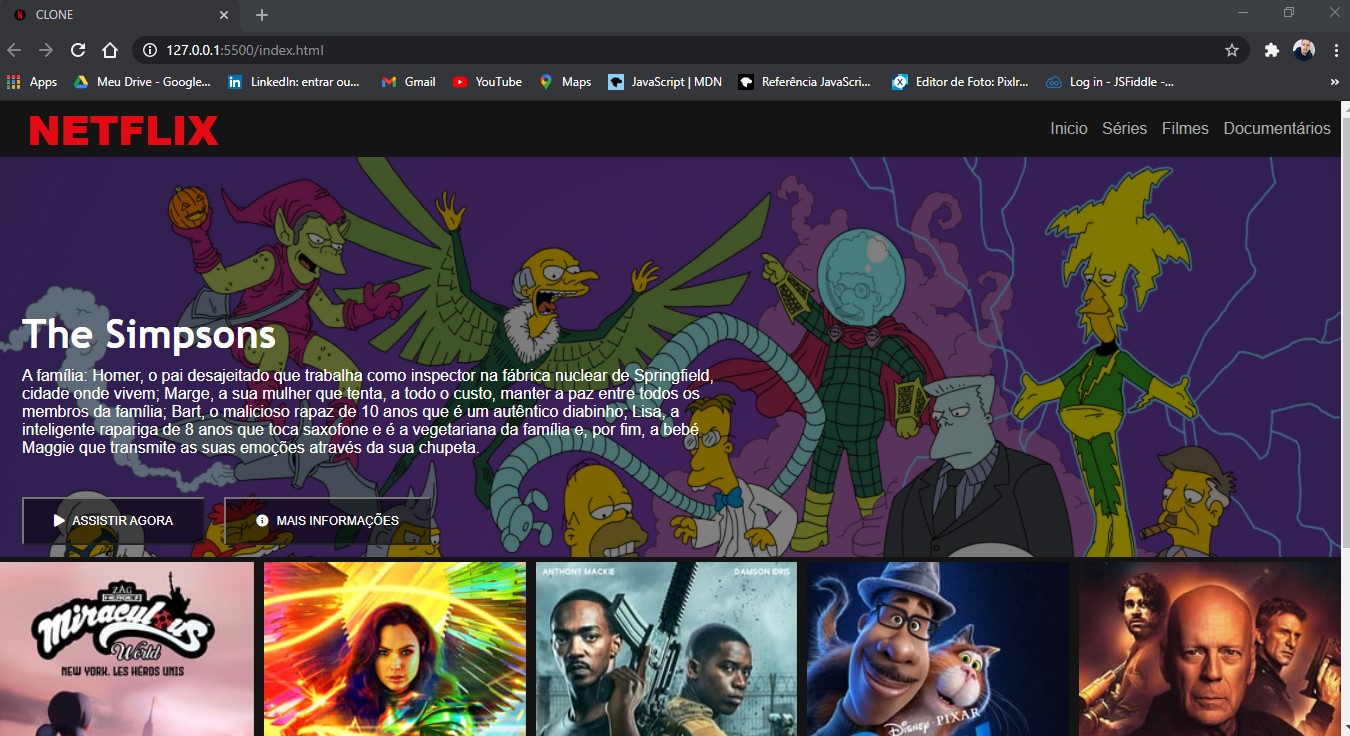Image resolution: width=1350 pixels, height=736 pixels.
Task: Open a new tab with plus icon
Action: 262,15
